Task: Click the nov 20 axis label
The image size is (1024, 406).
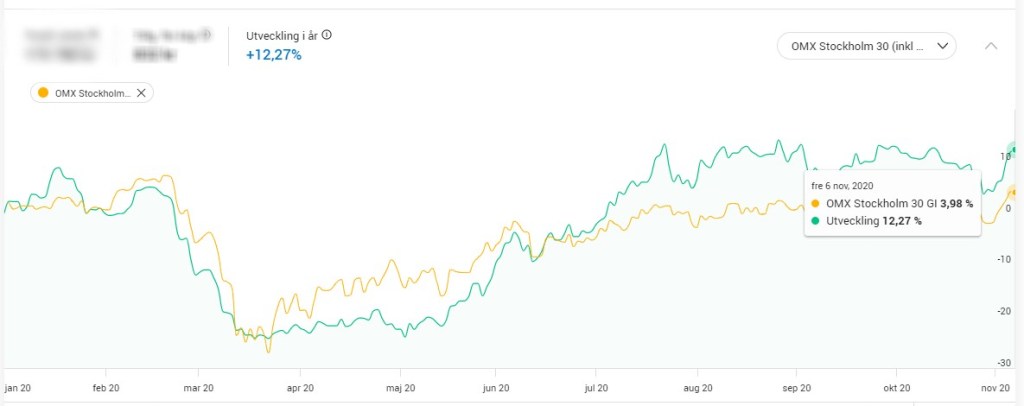Action: click(x=993, y=388)
